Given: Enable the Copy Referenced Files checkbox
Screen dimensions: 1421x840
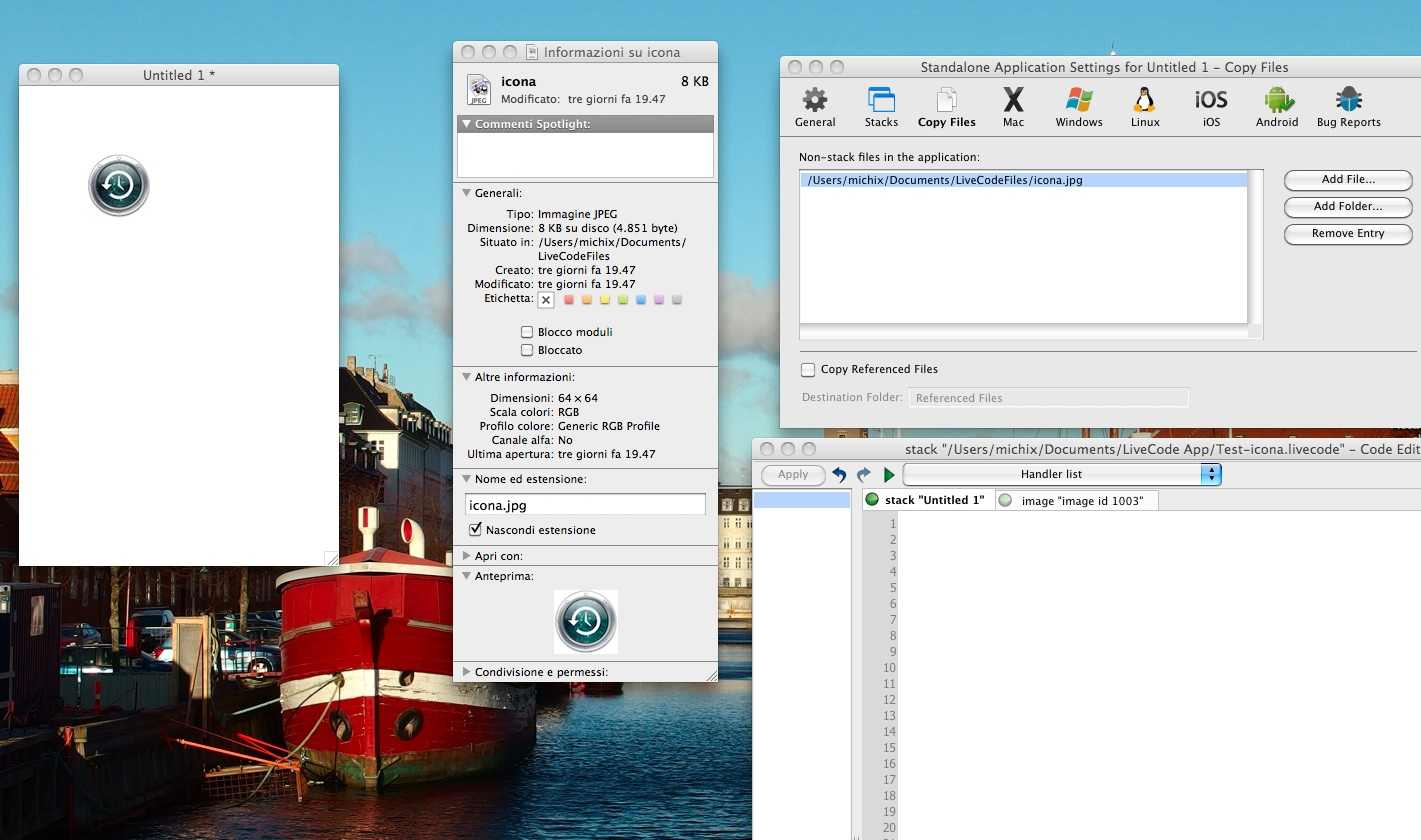Looking at the screenshot, I should click(x=808, y=370).
